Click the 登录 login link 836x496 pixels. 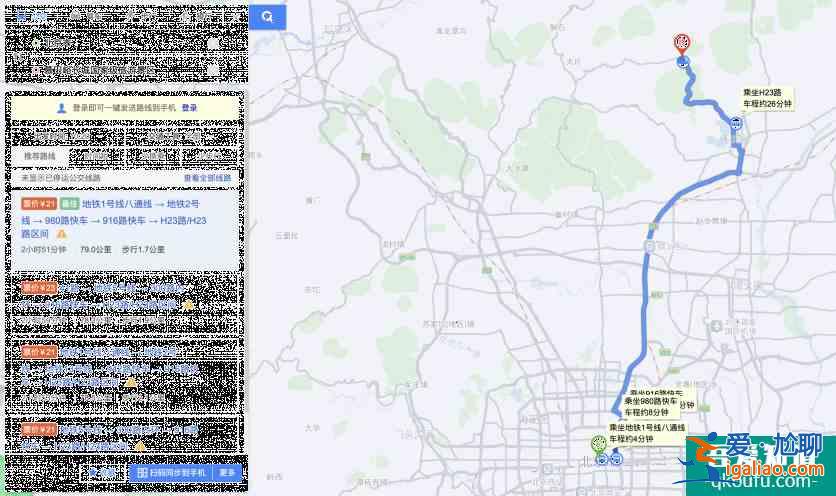189,107
